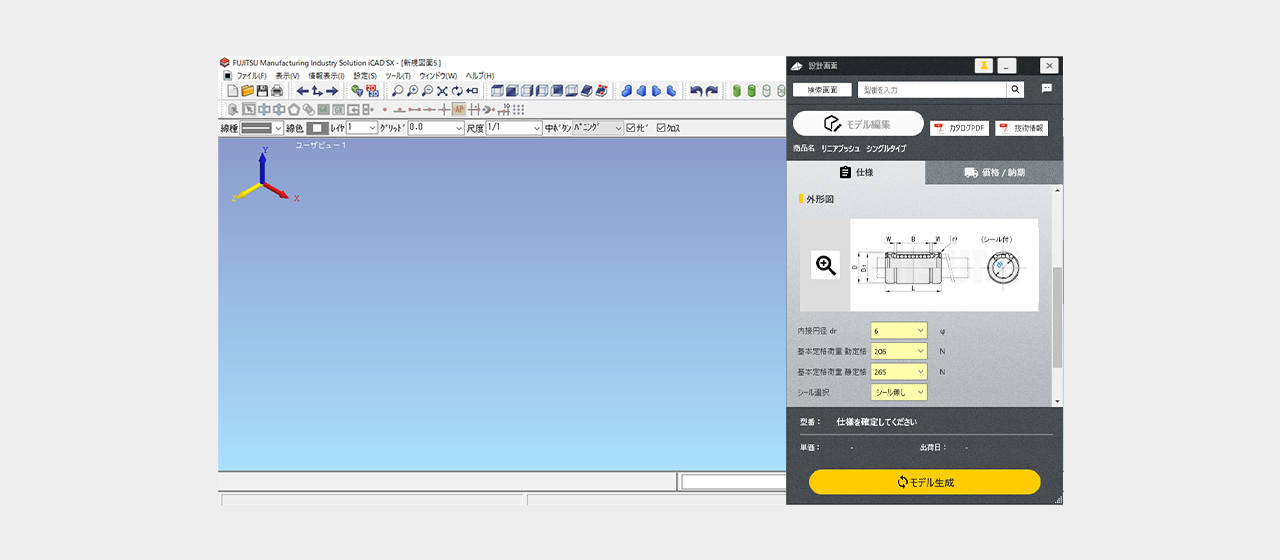Click the yellow pin icon in panel header

click(984, 66)
